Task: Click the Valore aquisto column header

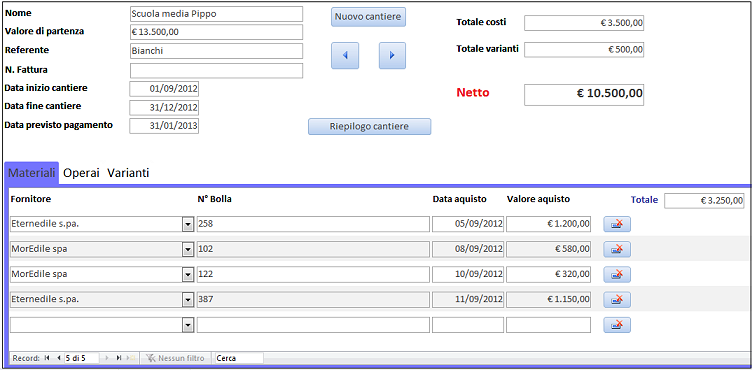Action: 538,199
